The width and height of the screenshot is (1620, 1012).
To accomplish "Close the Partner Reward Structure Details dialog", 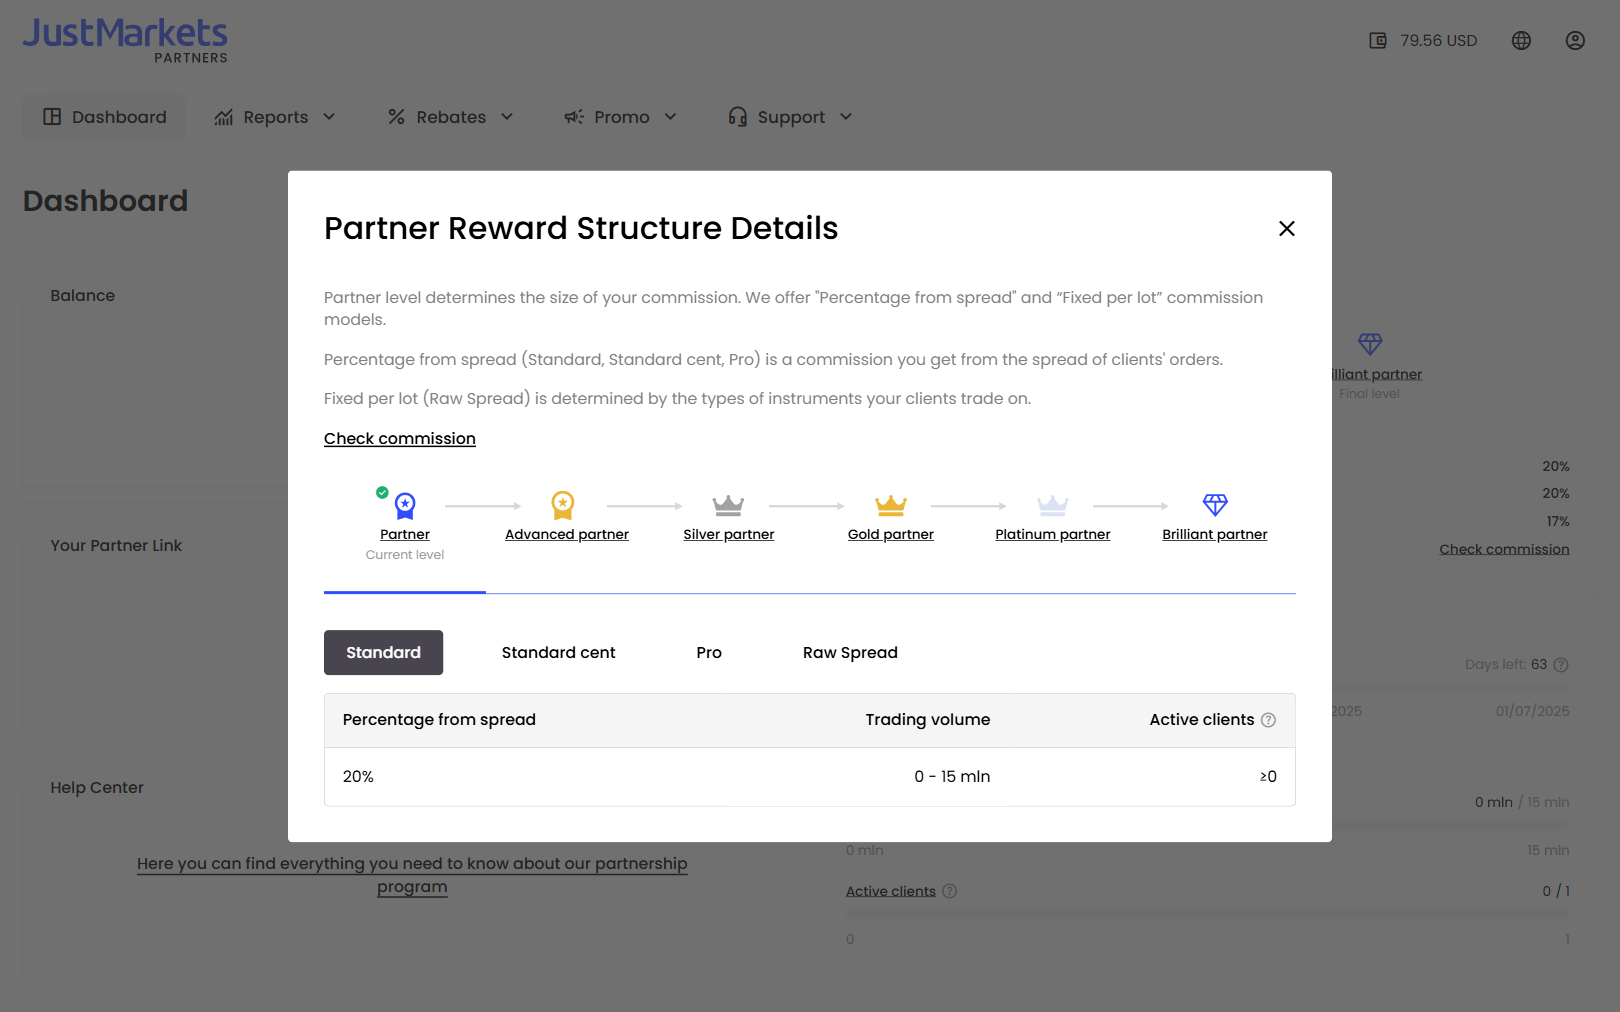I will click(1287, 229).
